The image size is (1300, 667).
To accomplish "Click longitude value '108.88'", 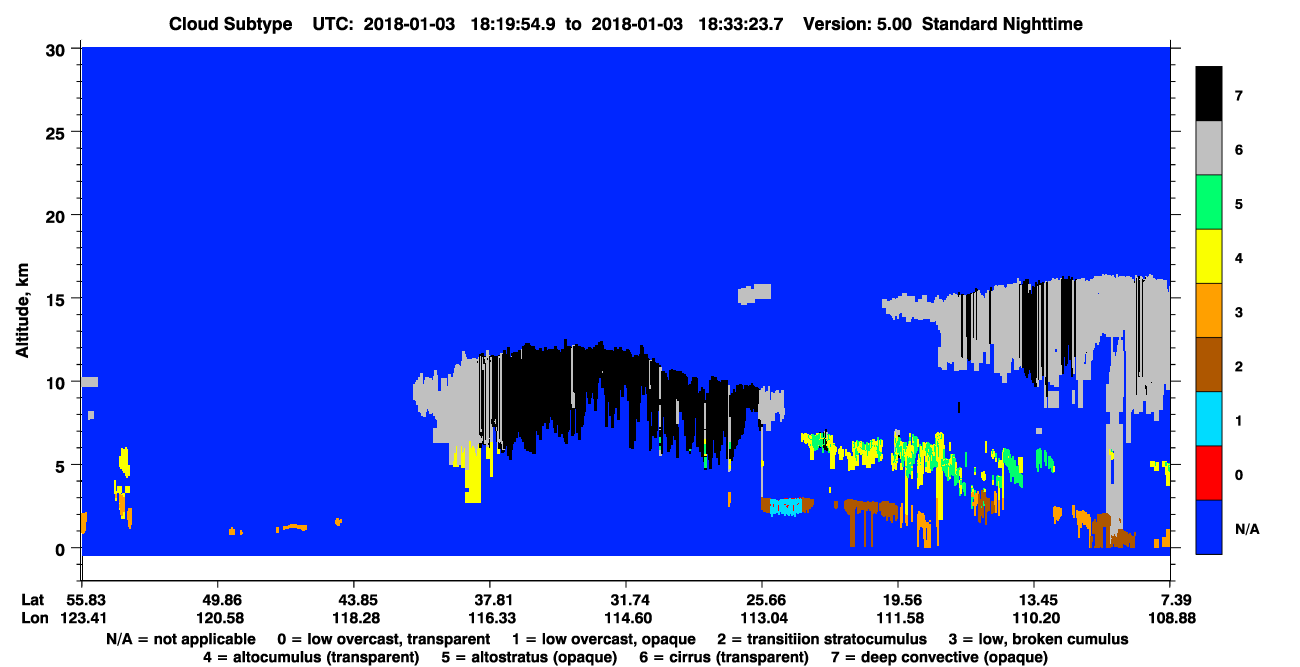I will (1170, 618).
